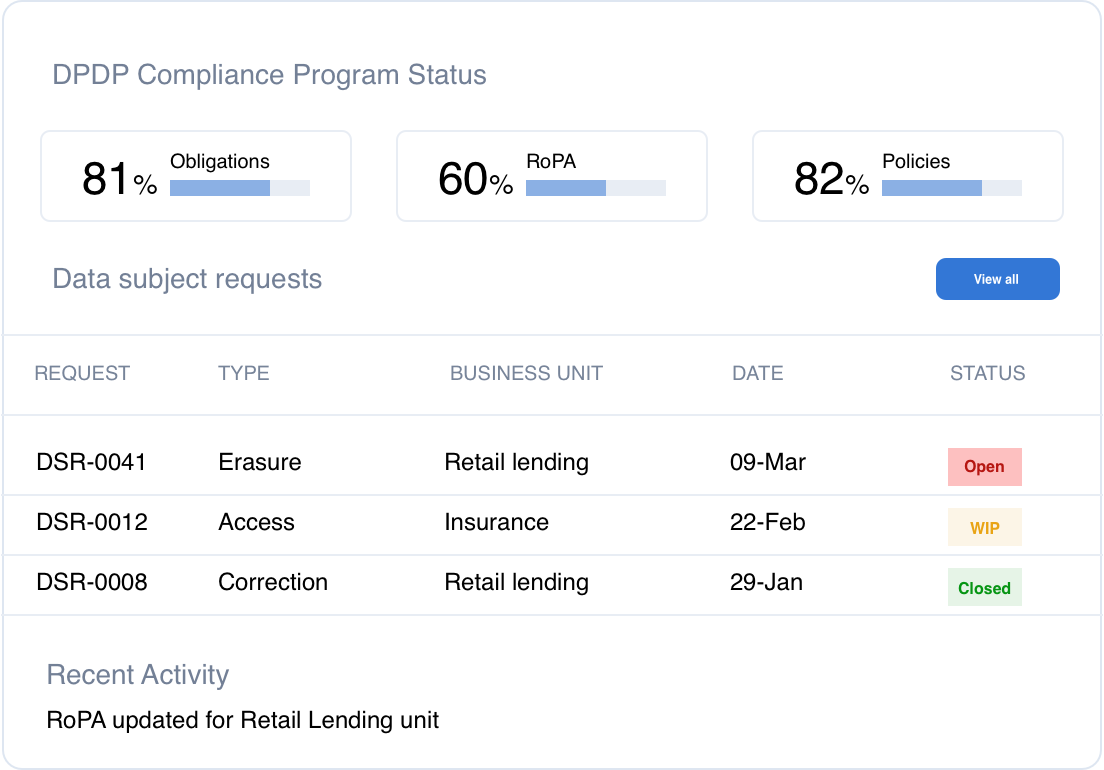
Task: Open the DSR-0012 request entry
Action: pyautogui.click(x=92, y=522)
